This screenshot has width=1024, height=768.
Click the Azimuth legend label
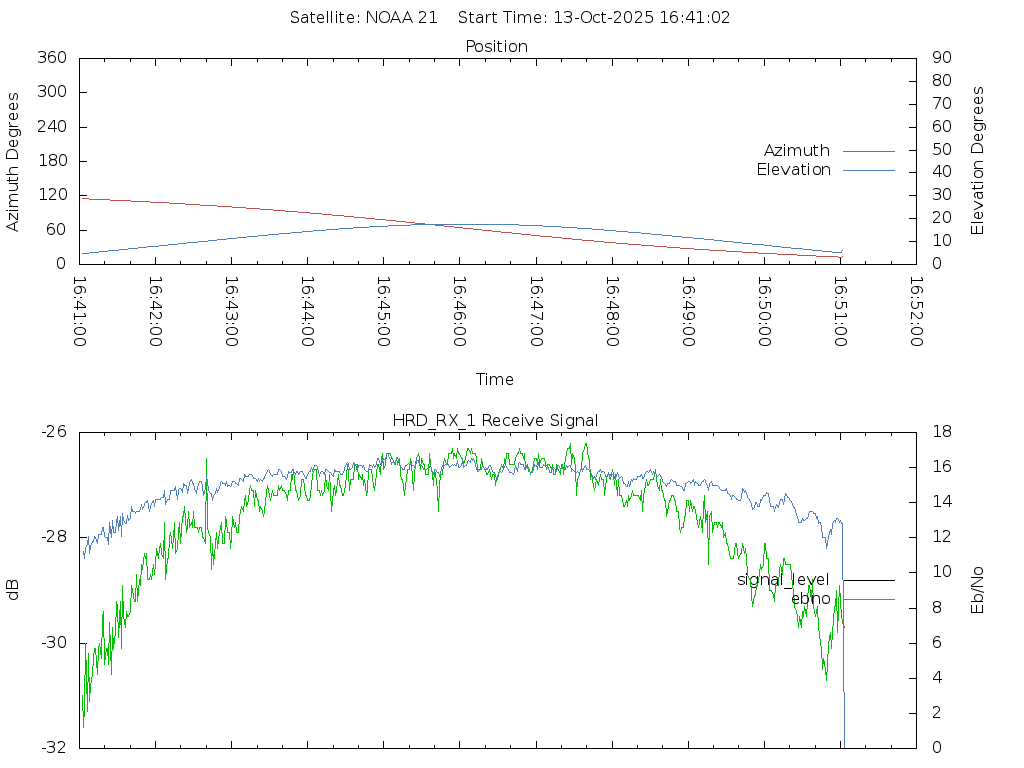point(796,151)
